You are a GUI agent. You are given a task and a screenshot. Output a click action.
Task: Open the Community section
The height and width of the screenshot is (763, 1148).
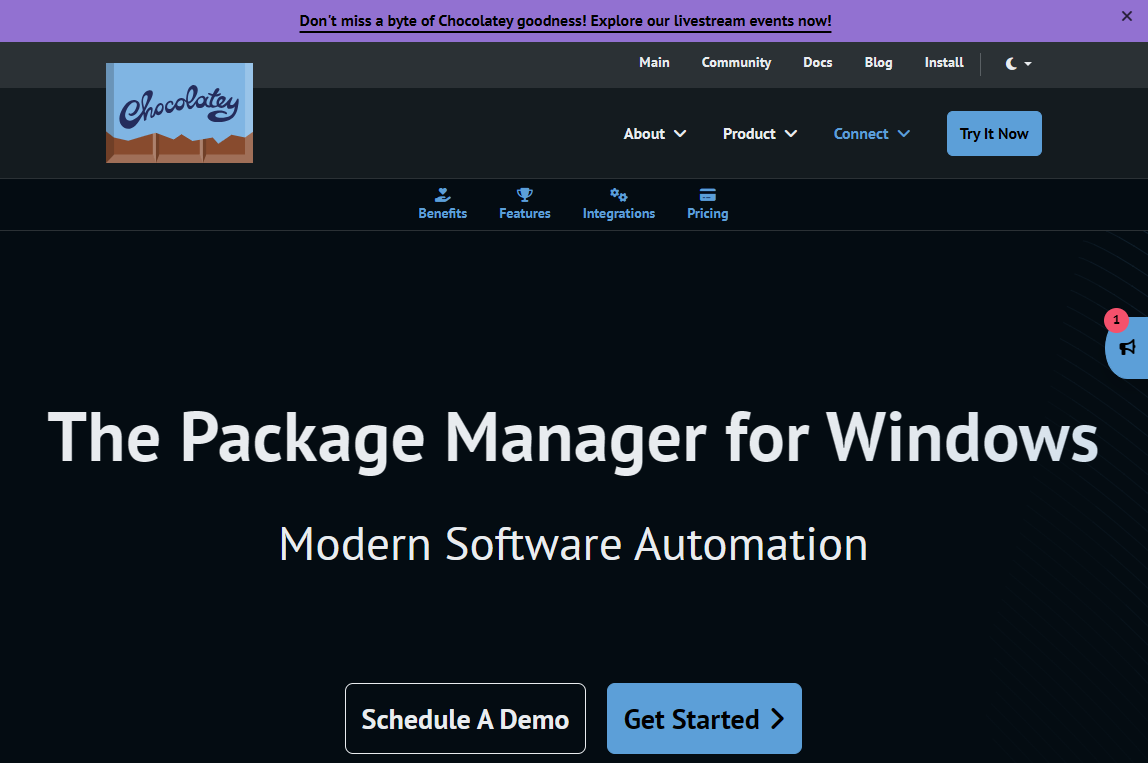(x=736, y=63)
